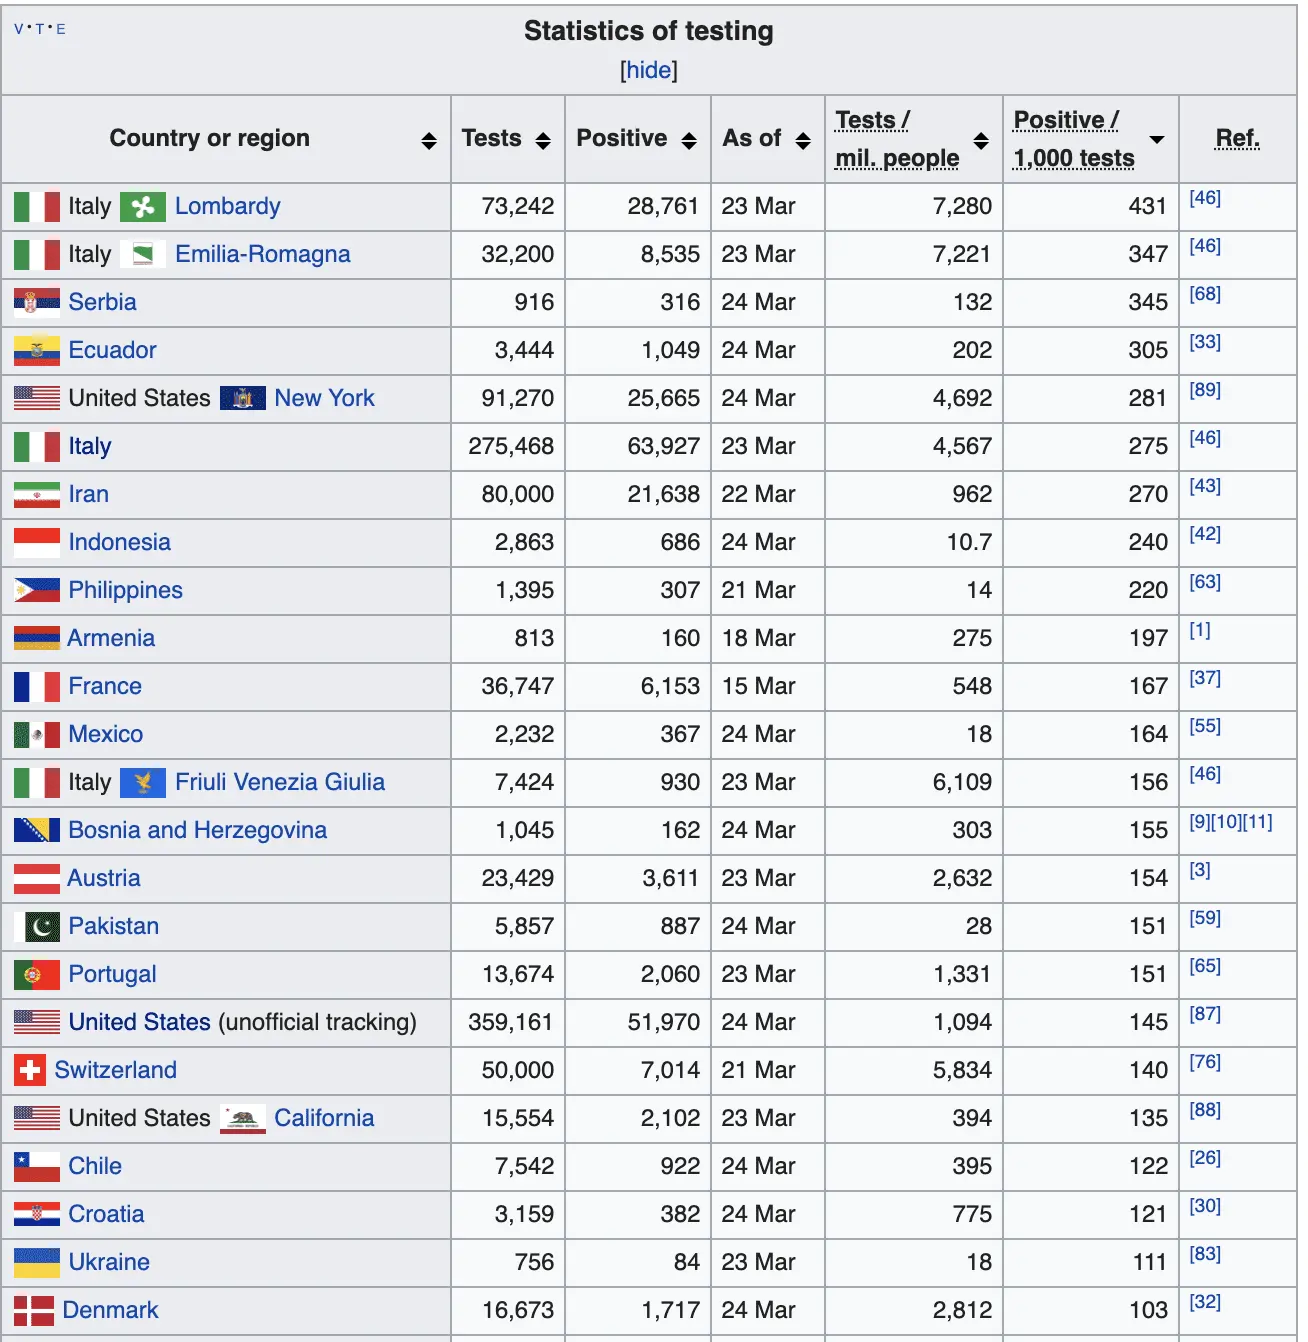Click the New York state flag icon

coord(242,399)
